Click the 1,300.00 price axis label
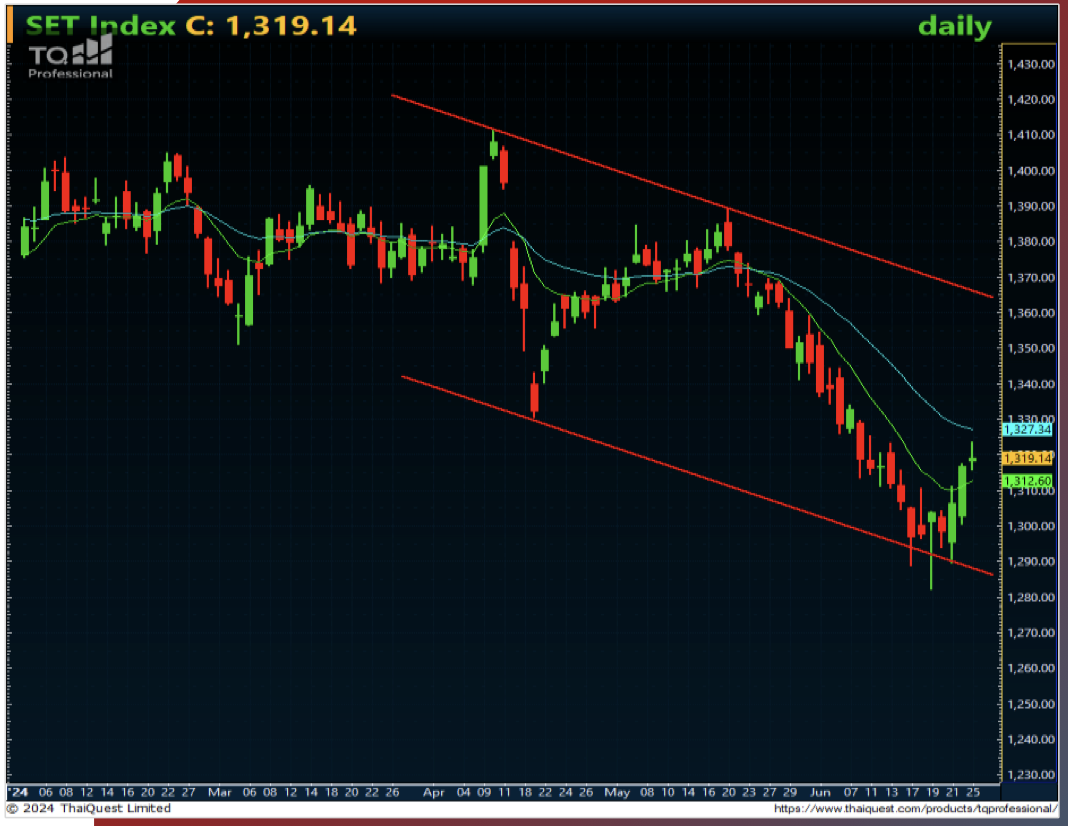Viewport: 1068px width, 826px height. click(x=1031, y=526)
